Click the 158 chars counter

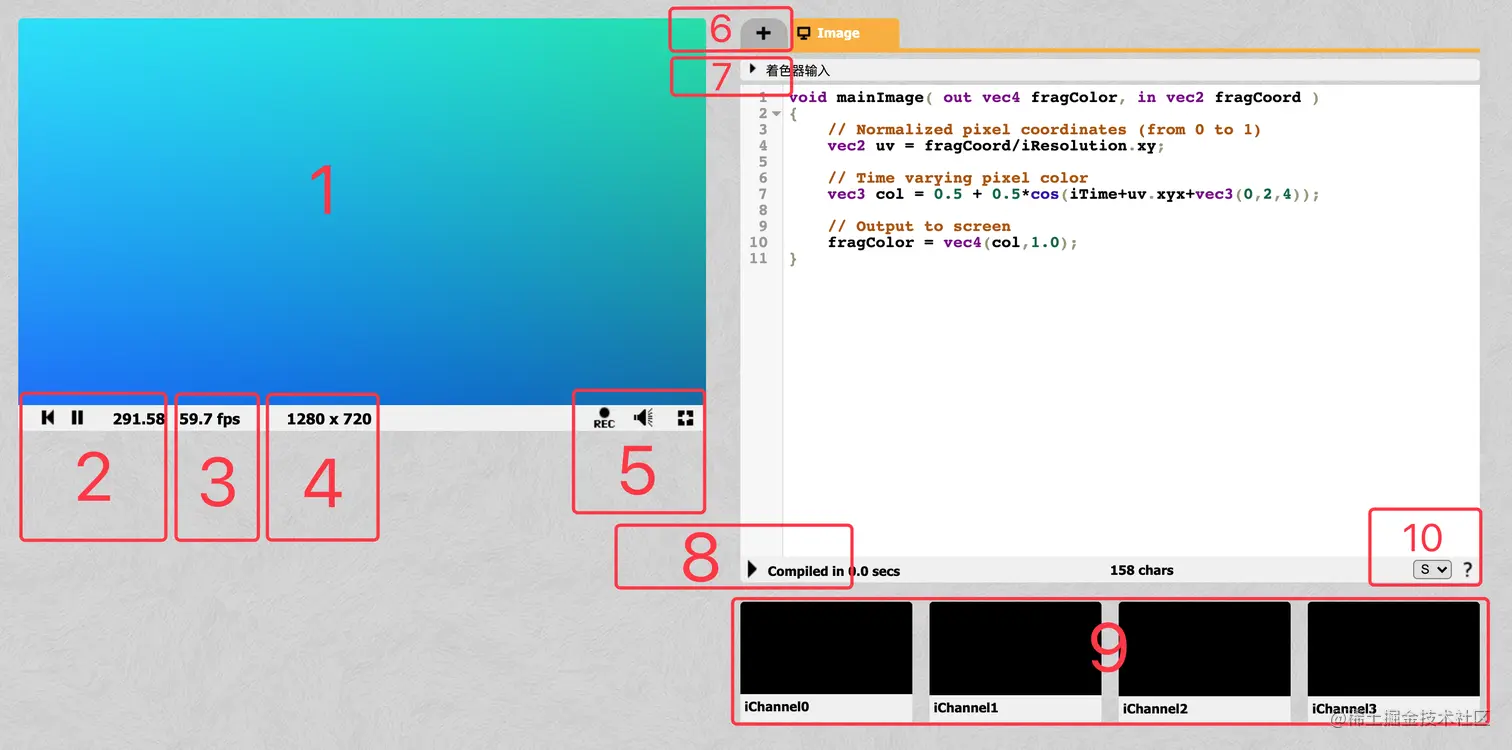pyautogui.click(x=1142, y=570)
